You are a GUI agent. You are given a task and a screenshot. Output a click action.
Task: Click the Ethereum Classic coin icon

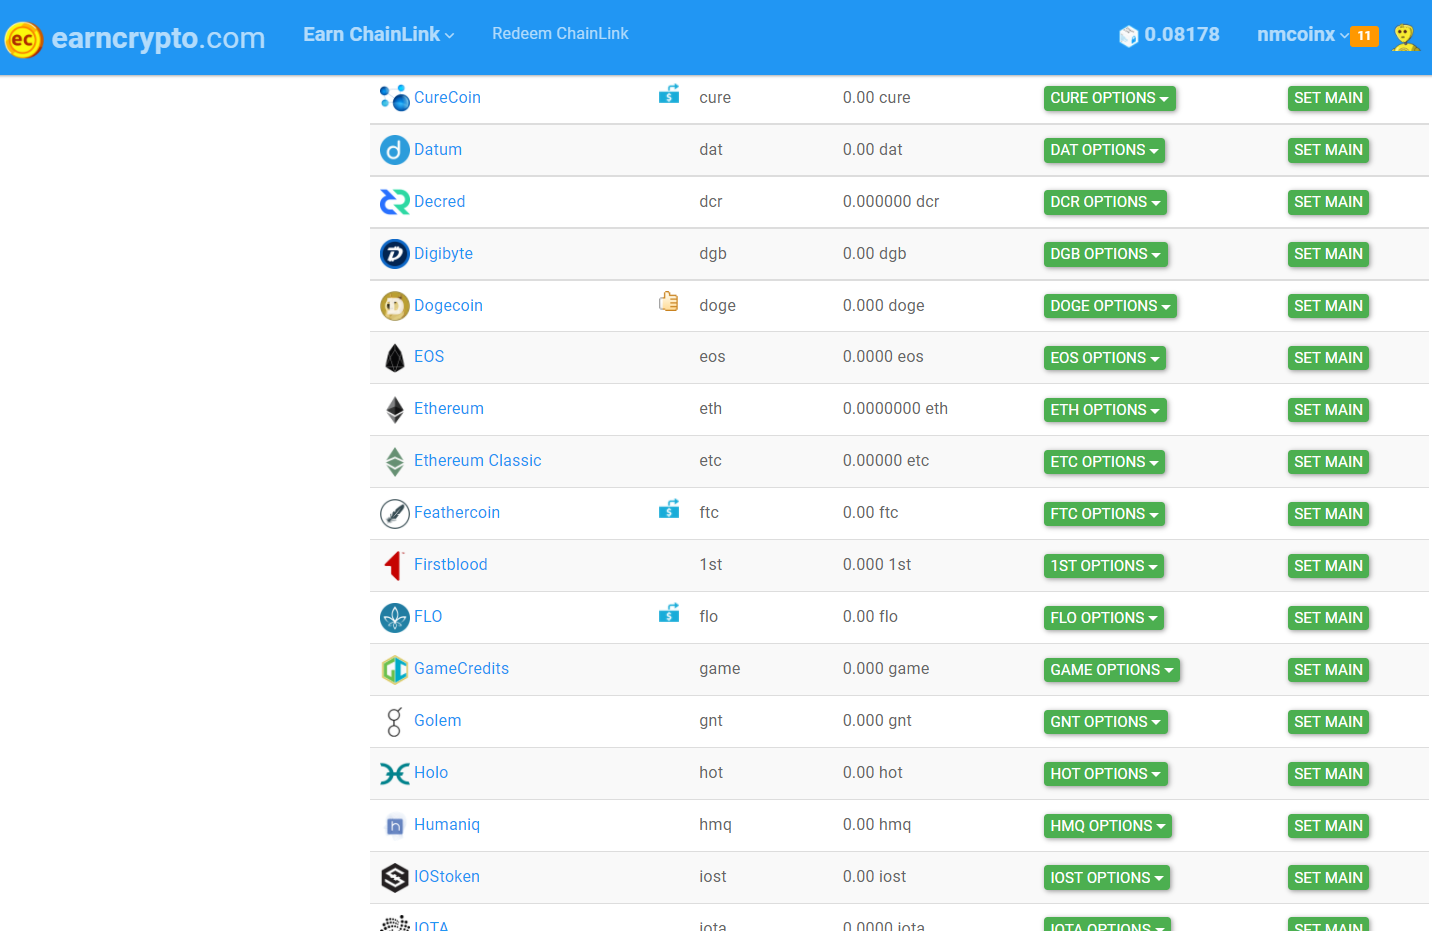(x=395, y=462)
